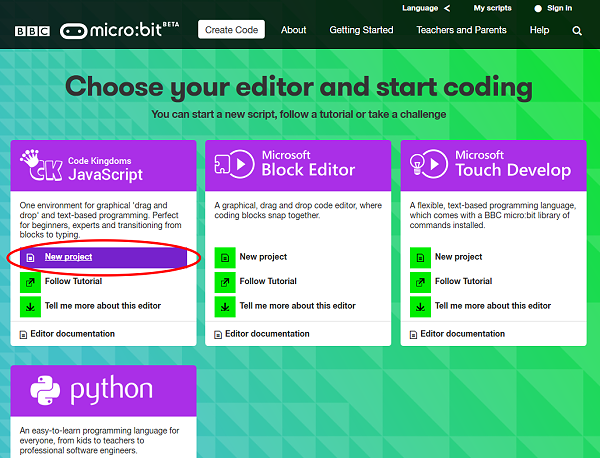The height and width of the screenshot is (458, 600).
Task: Click the Python snake logo
Action: click(x=45, y=390)
